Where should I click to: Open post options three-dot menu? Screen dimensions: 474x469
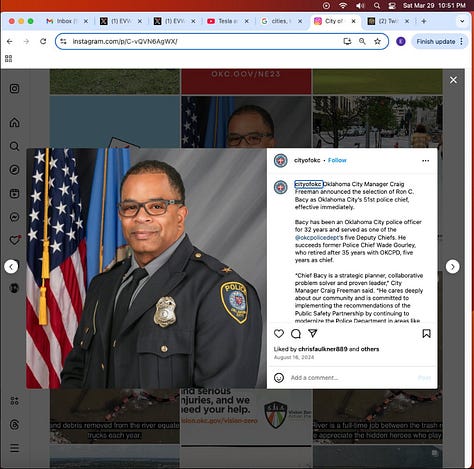(426, 161)
